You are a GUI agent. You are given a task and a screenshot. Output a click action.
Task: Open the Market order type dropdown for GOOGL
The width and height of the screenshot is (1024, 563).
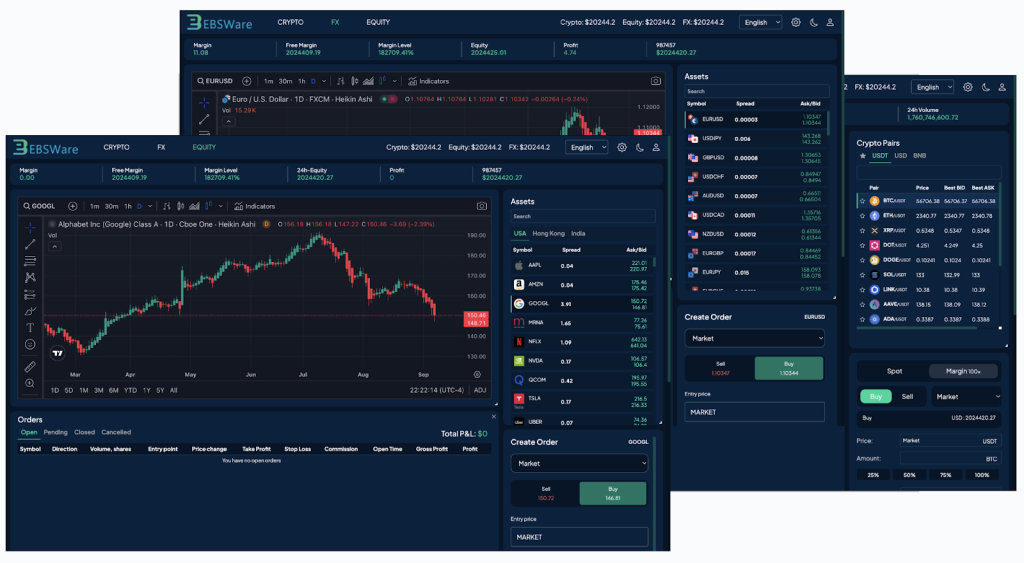click(x=579, y=464)
